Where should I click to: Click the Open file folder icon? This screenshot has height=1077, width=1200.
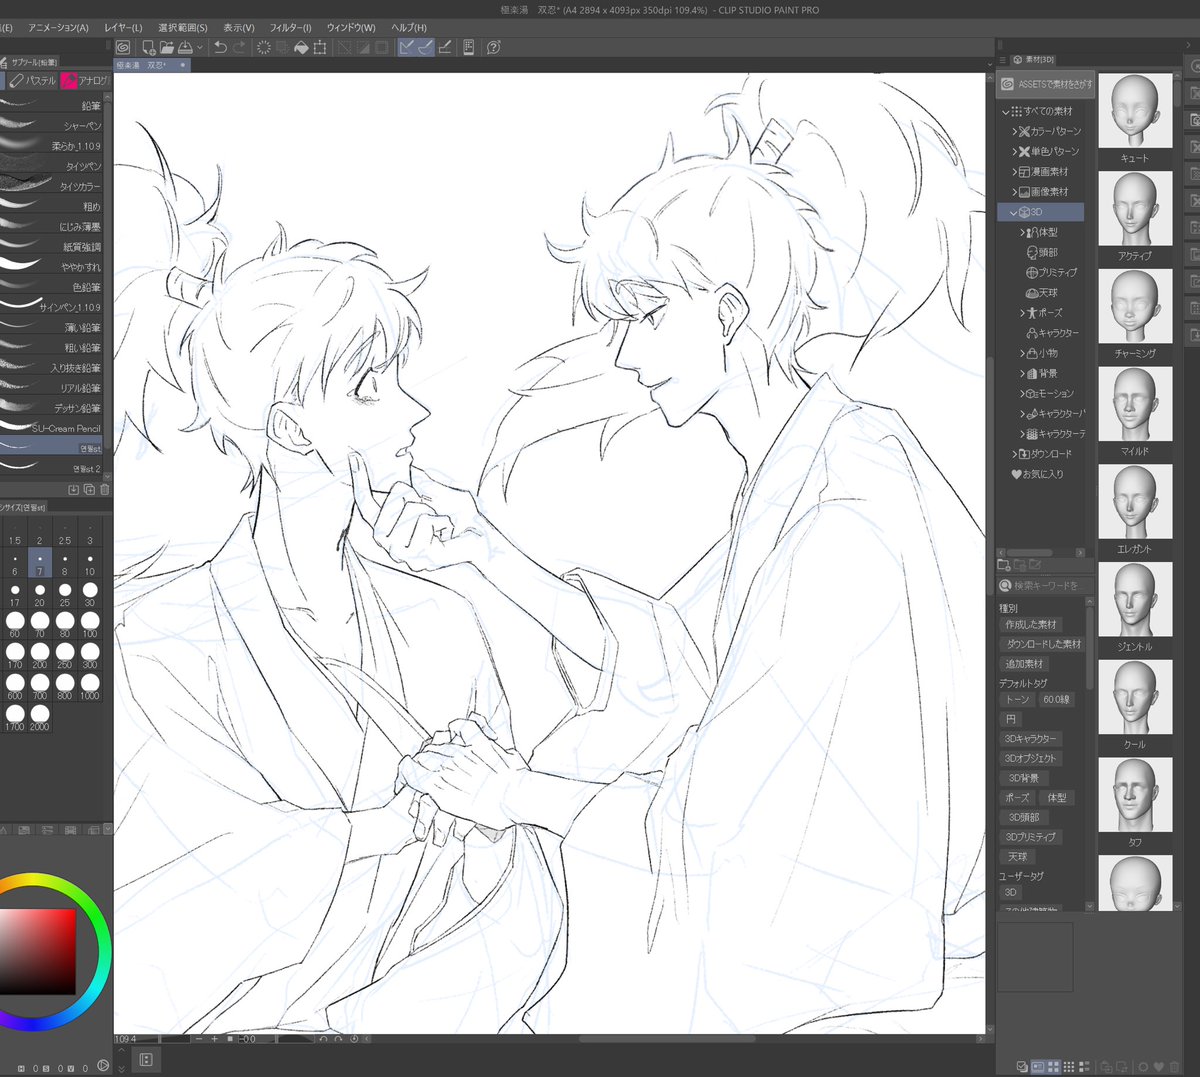point(166,47)
